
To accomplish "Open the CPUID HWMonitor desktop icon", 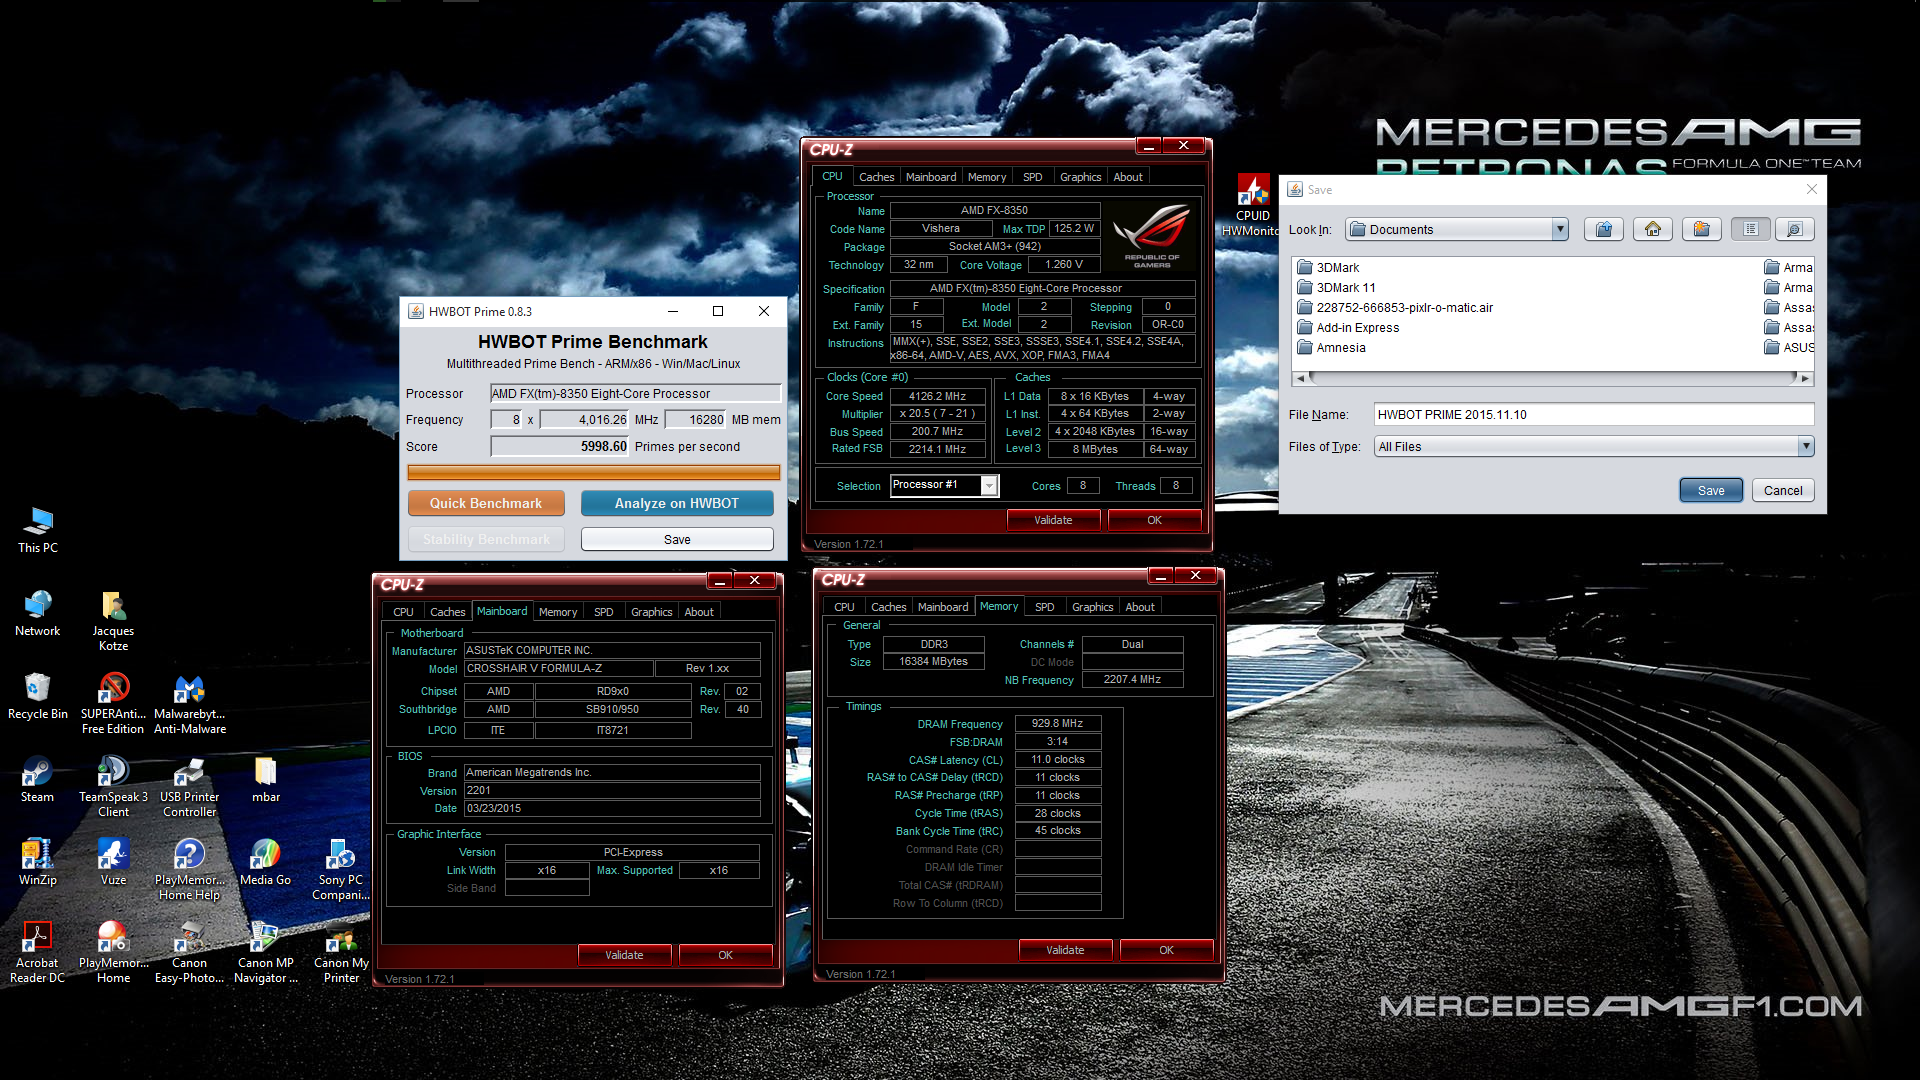I will coord(1253,206).
